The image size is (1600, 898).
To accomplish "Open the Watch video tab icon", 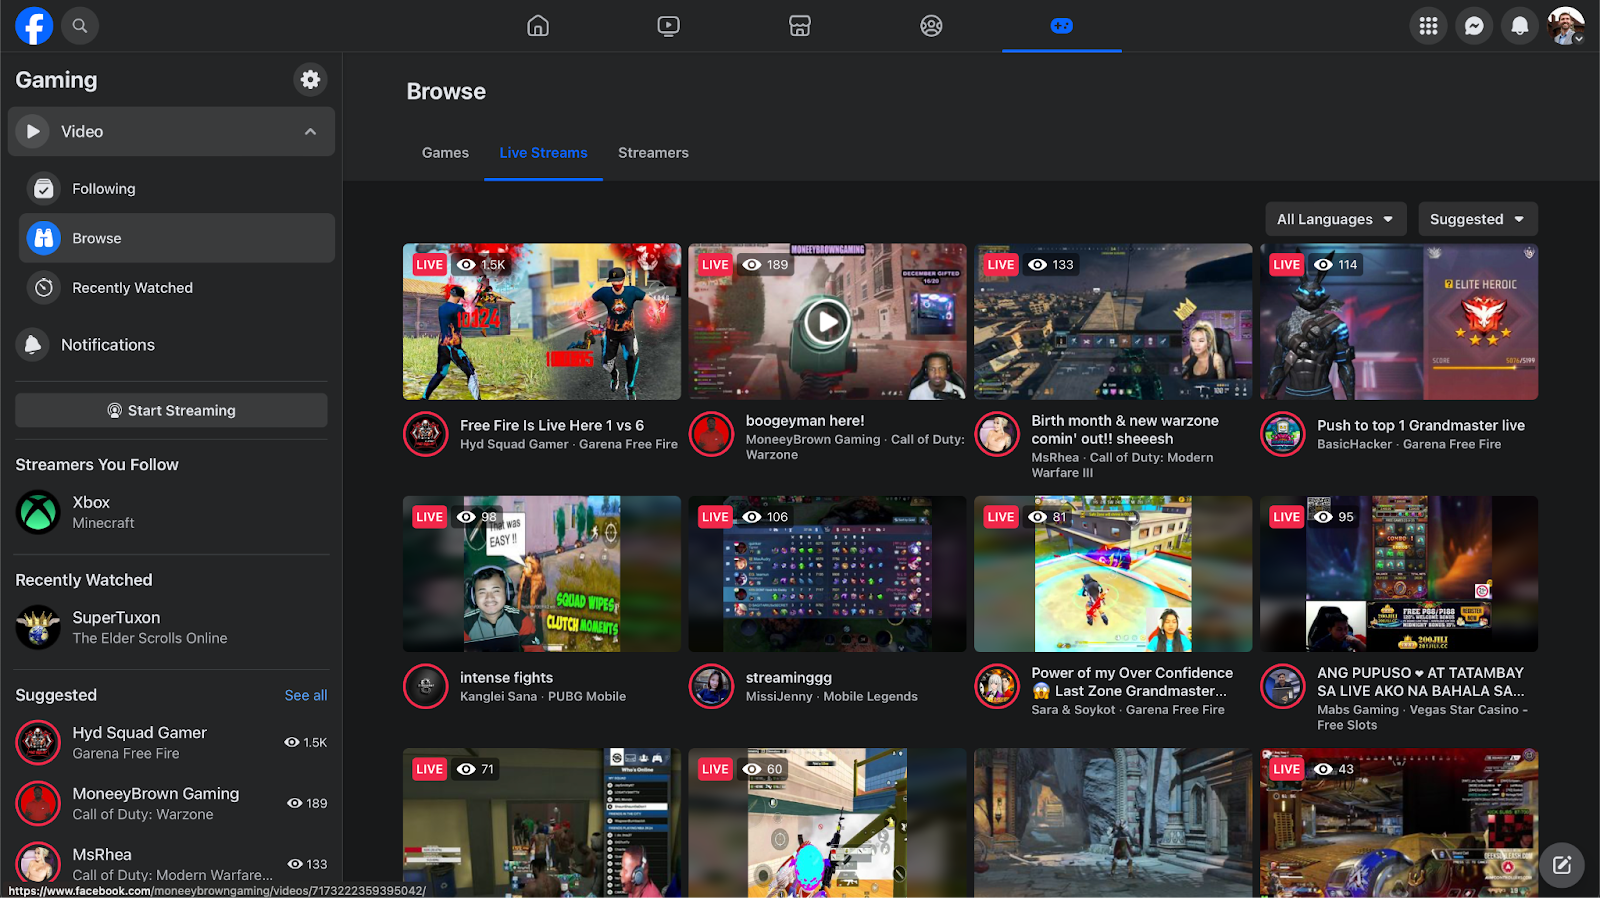I will (669, 26).
